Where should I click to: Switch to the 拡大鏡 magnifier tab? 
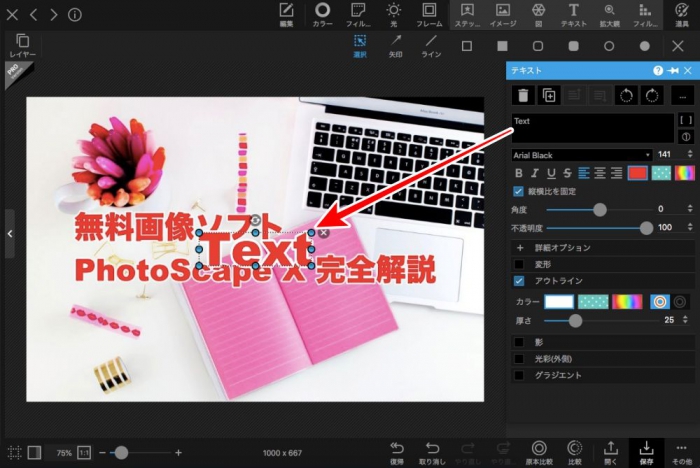click(x=609, y=15)
